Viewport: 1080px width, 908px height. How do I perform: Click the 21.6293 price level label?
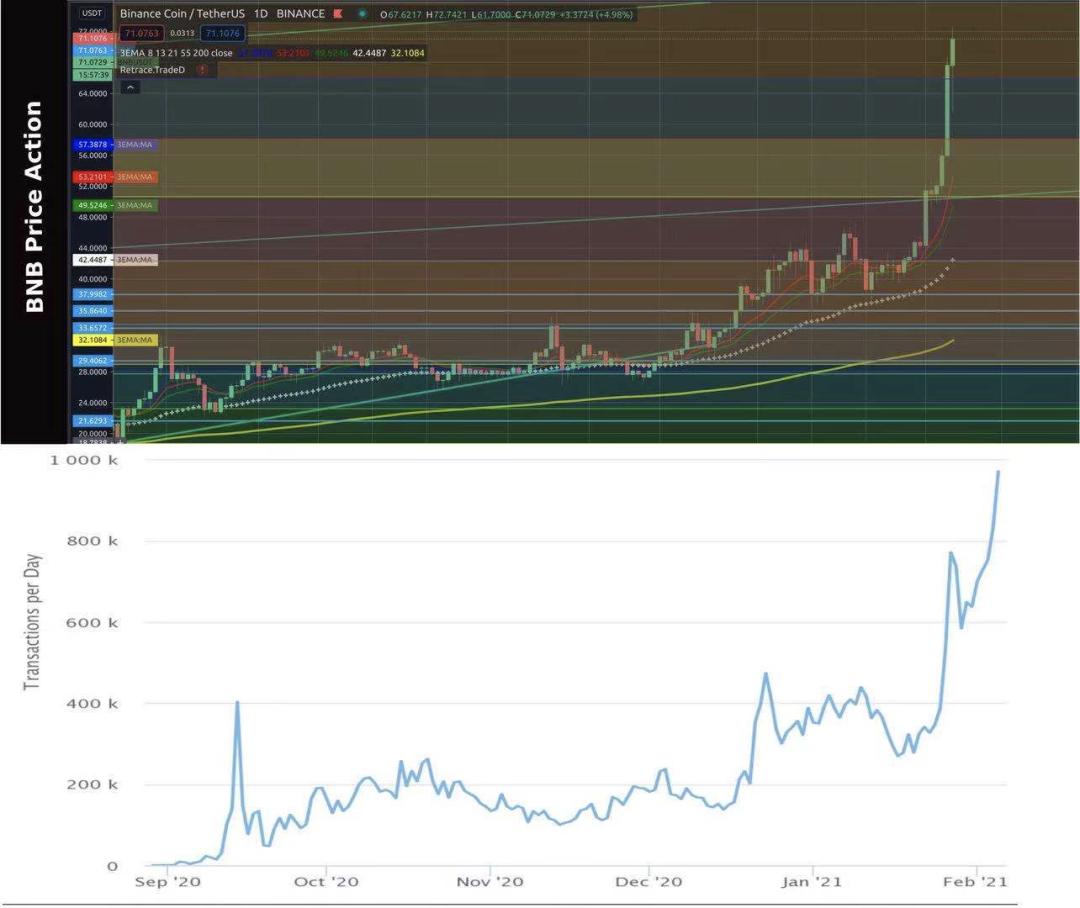92,421
